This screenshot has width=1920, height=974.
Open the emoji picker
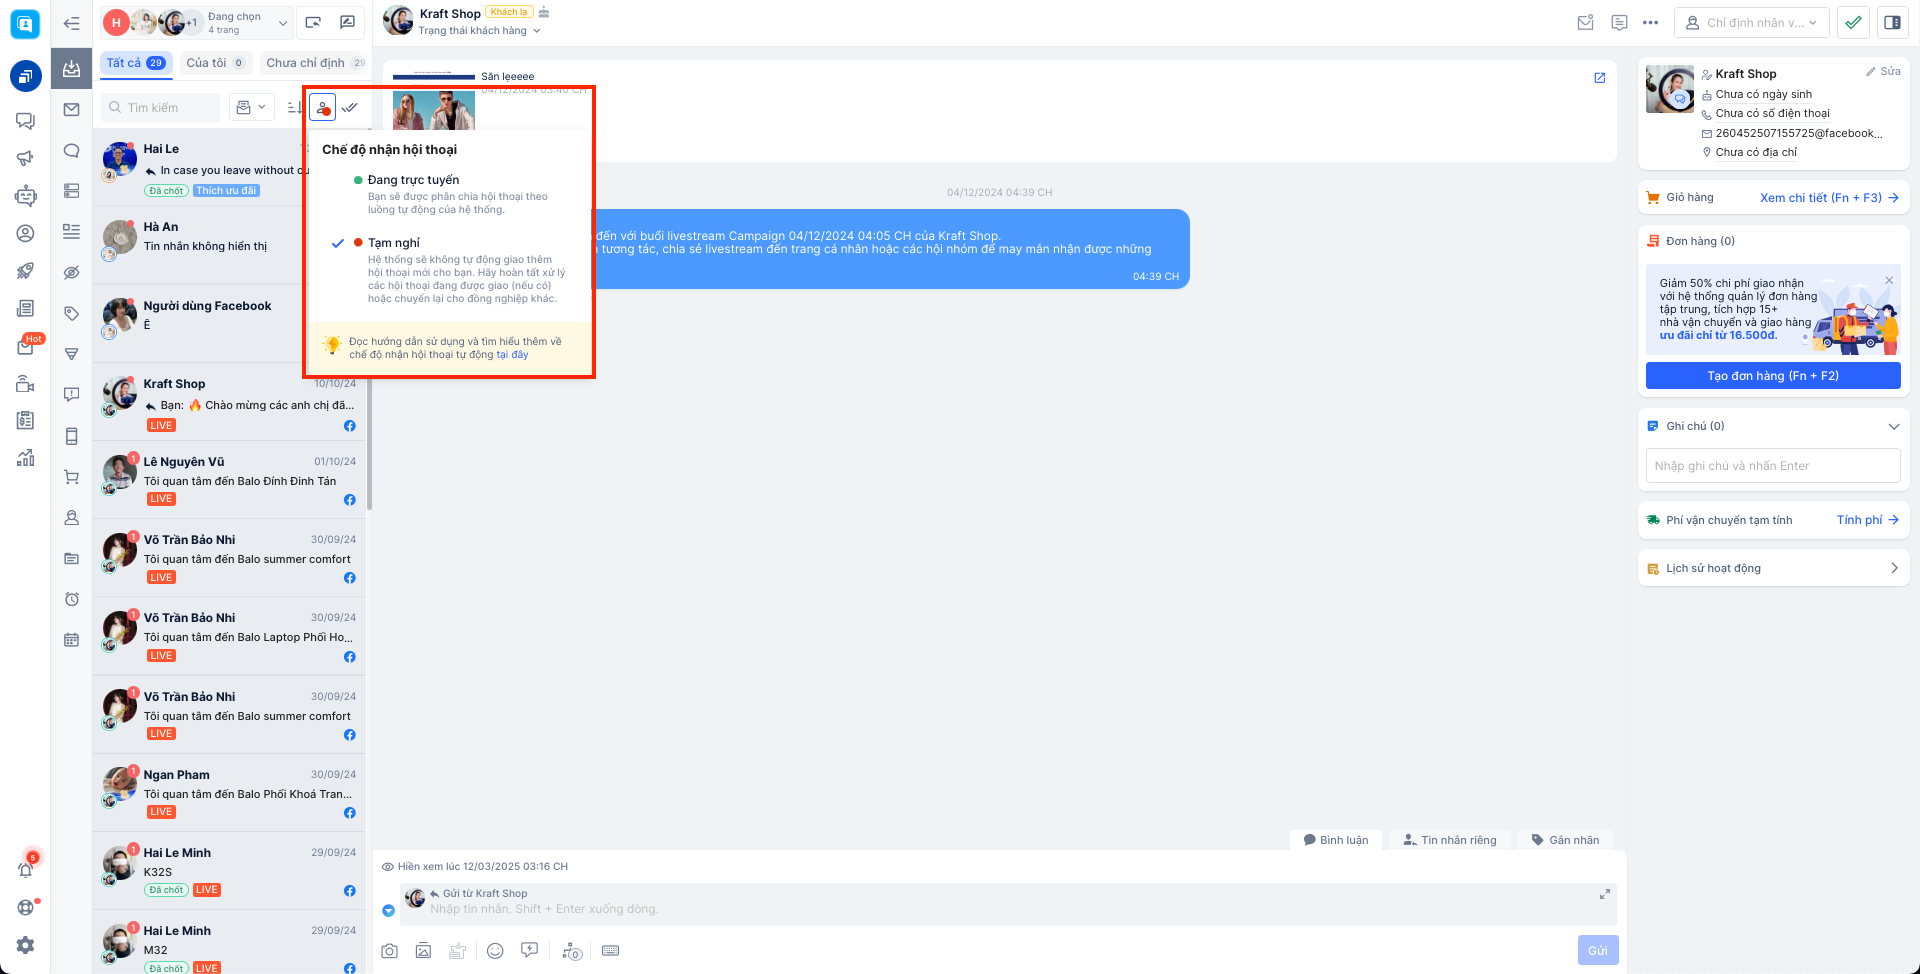[495, 951]
